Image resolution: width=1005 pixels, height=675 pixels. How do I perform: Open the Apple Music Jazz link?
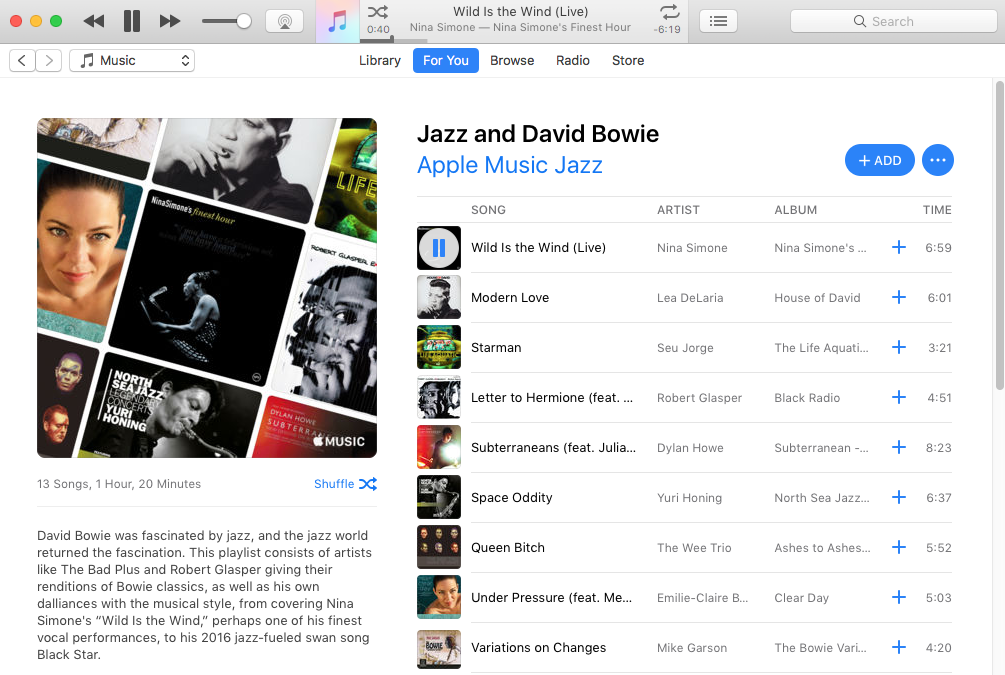click(509, 165)
